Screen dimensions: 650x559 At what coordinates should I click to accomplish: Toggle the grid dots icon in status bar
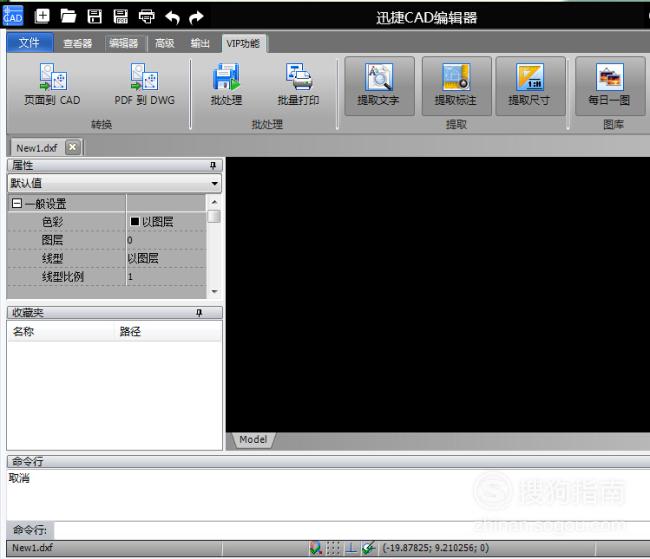(x=333, y=548)
